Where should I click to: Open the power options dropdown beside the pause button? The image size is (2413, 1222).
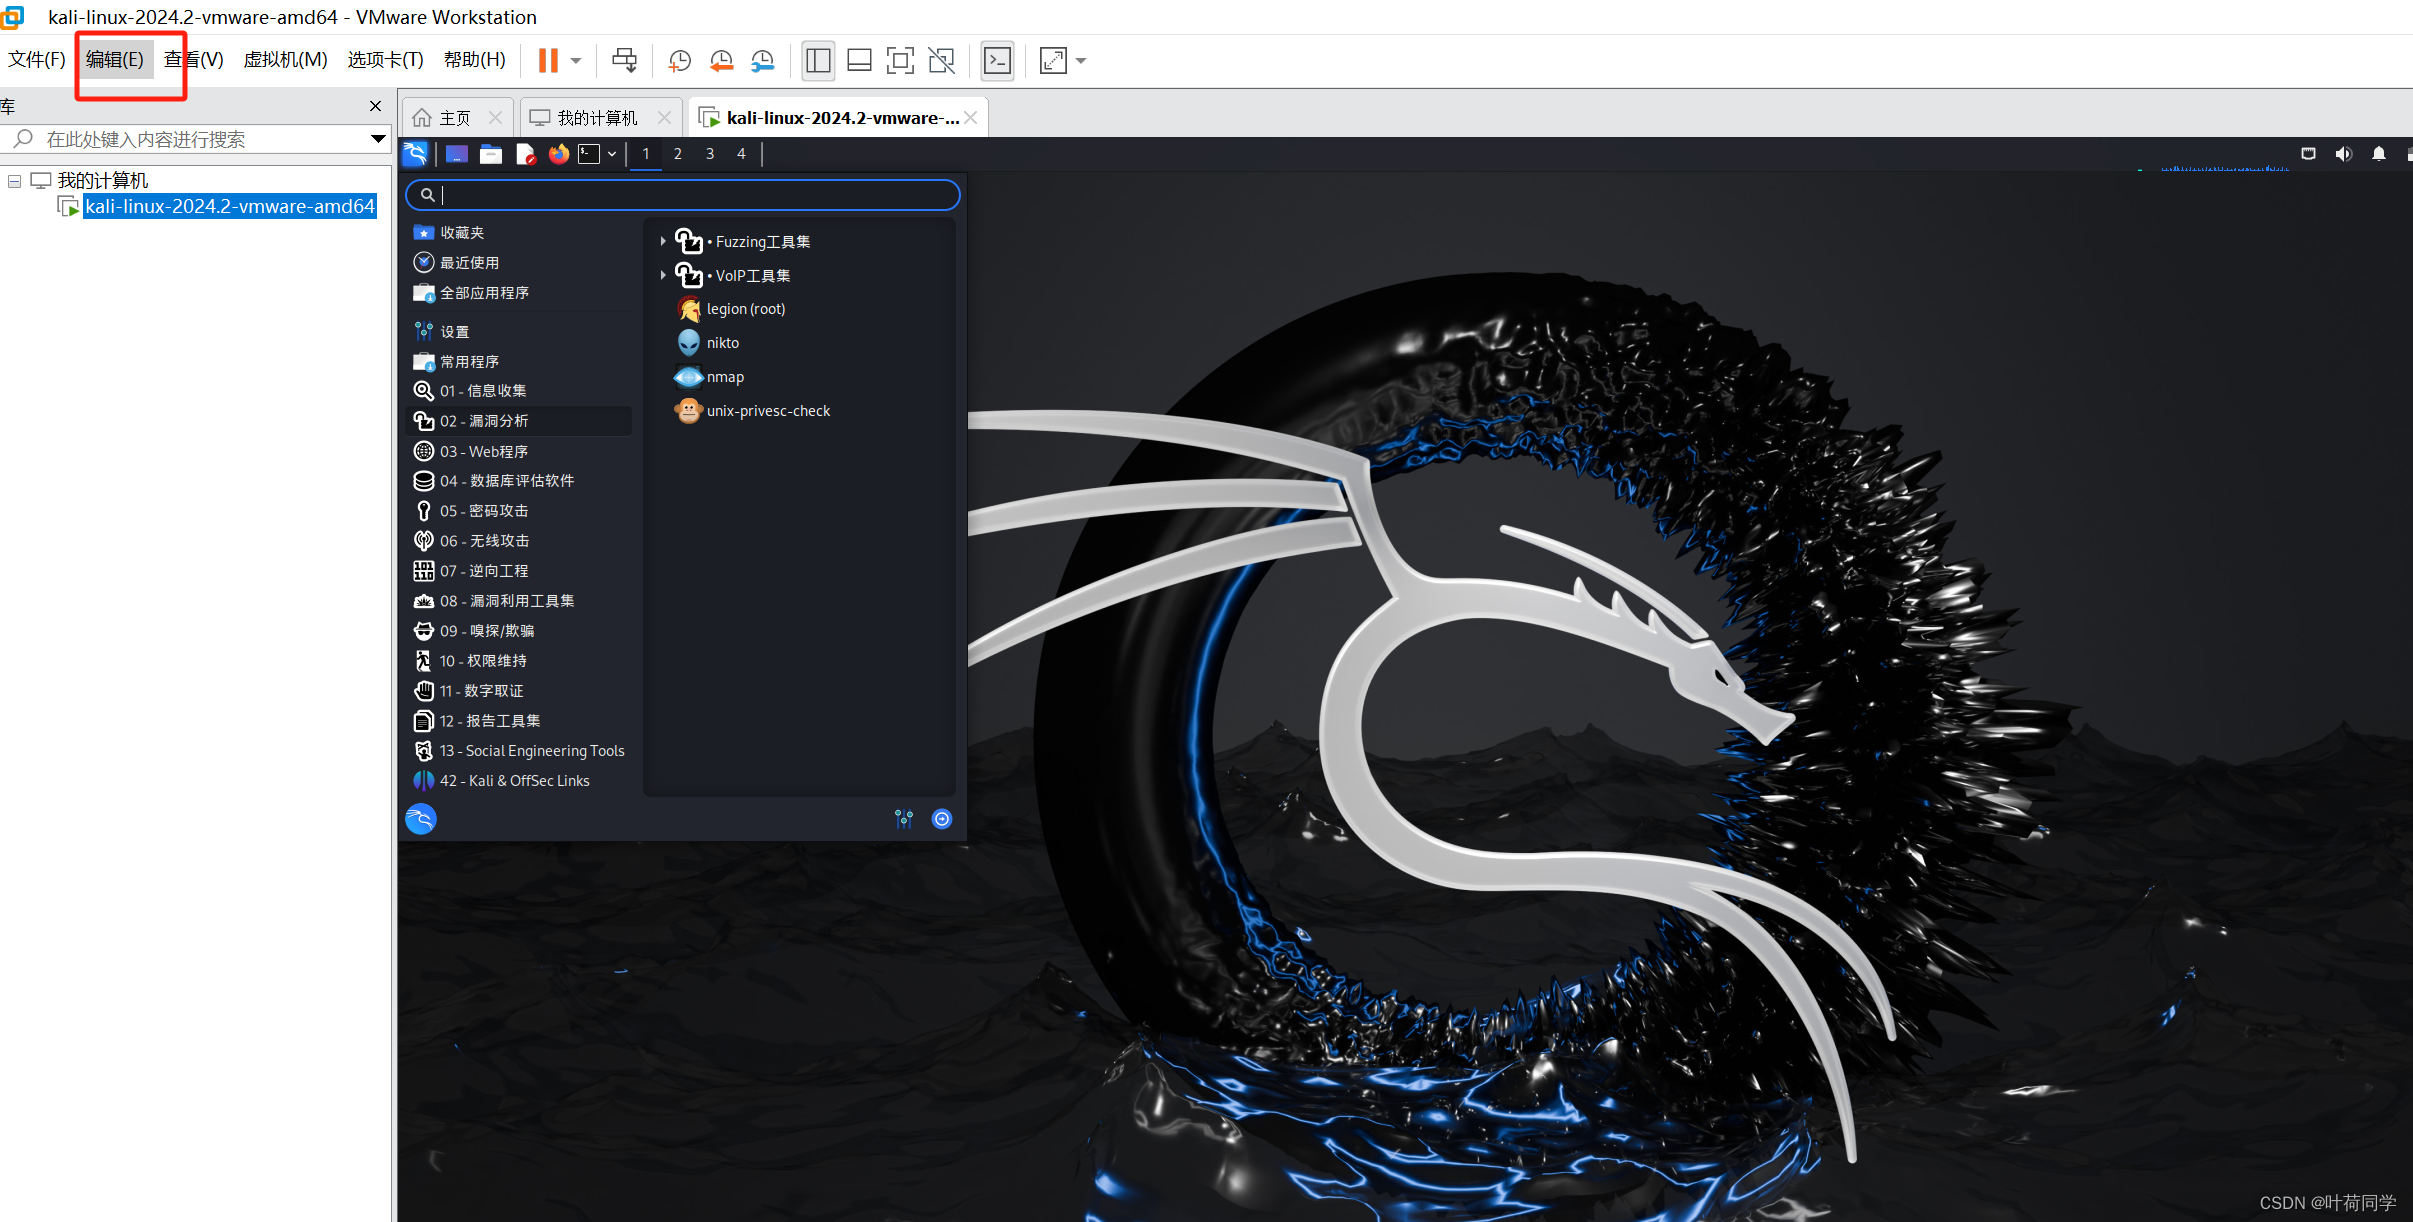tap(576, 61)
